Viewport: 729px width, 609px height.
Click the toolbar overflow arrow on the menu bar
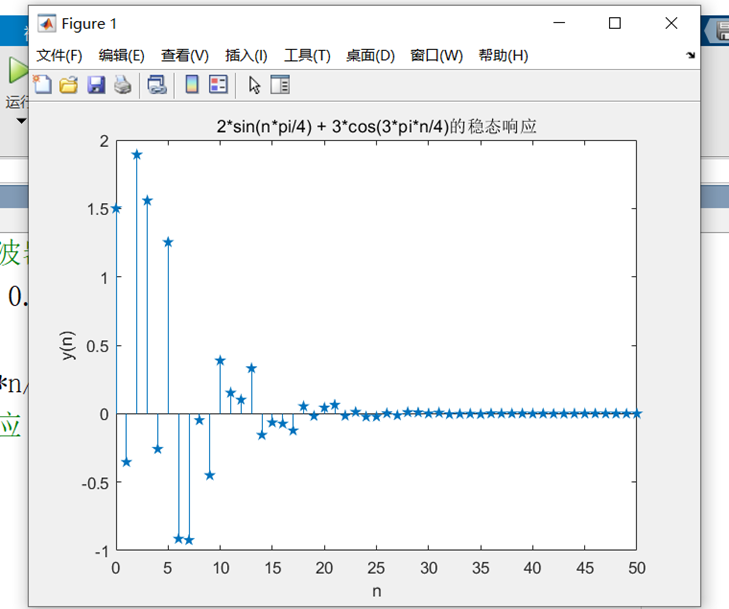click(690, 55)
